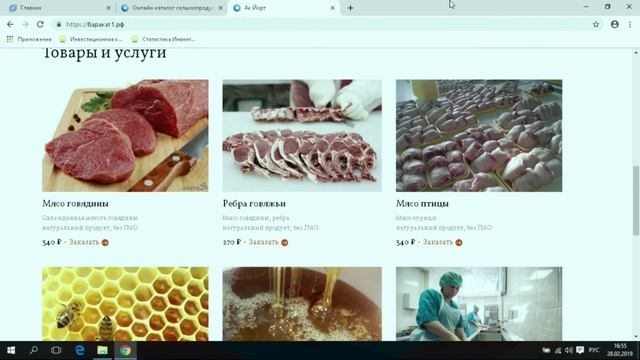This screenshot has height=360, width=640.
Task: Close the Главная tab
Action: tap(109, 8)
